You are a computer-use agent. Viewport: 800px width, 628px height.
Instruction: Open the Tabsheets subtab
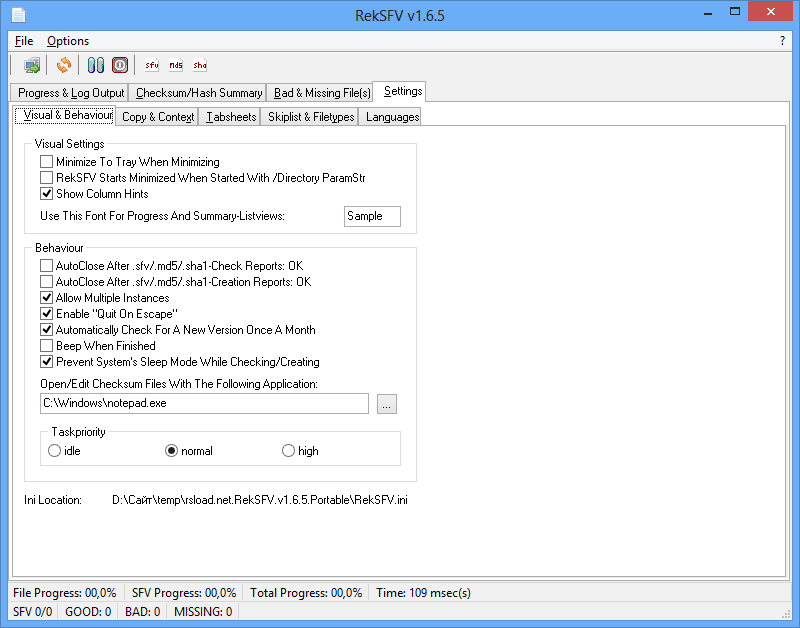pyautogui.click(x=231, y=117)
